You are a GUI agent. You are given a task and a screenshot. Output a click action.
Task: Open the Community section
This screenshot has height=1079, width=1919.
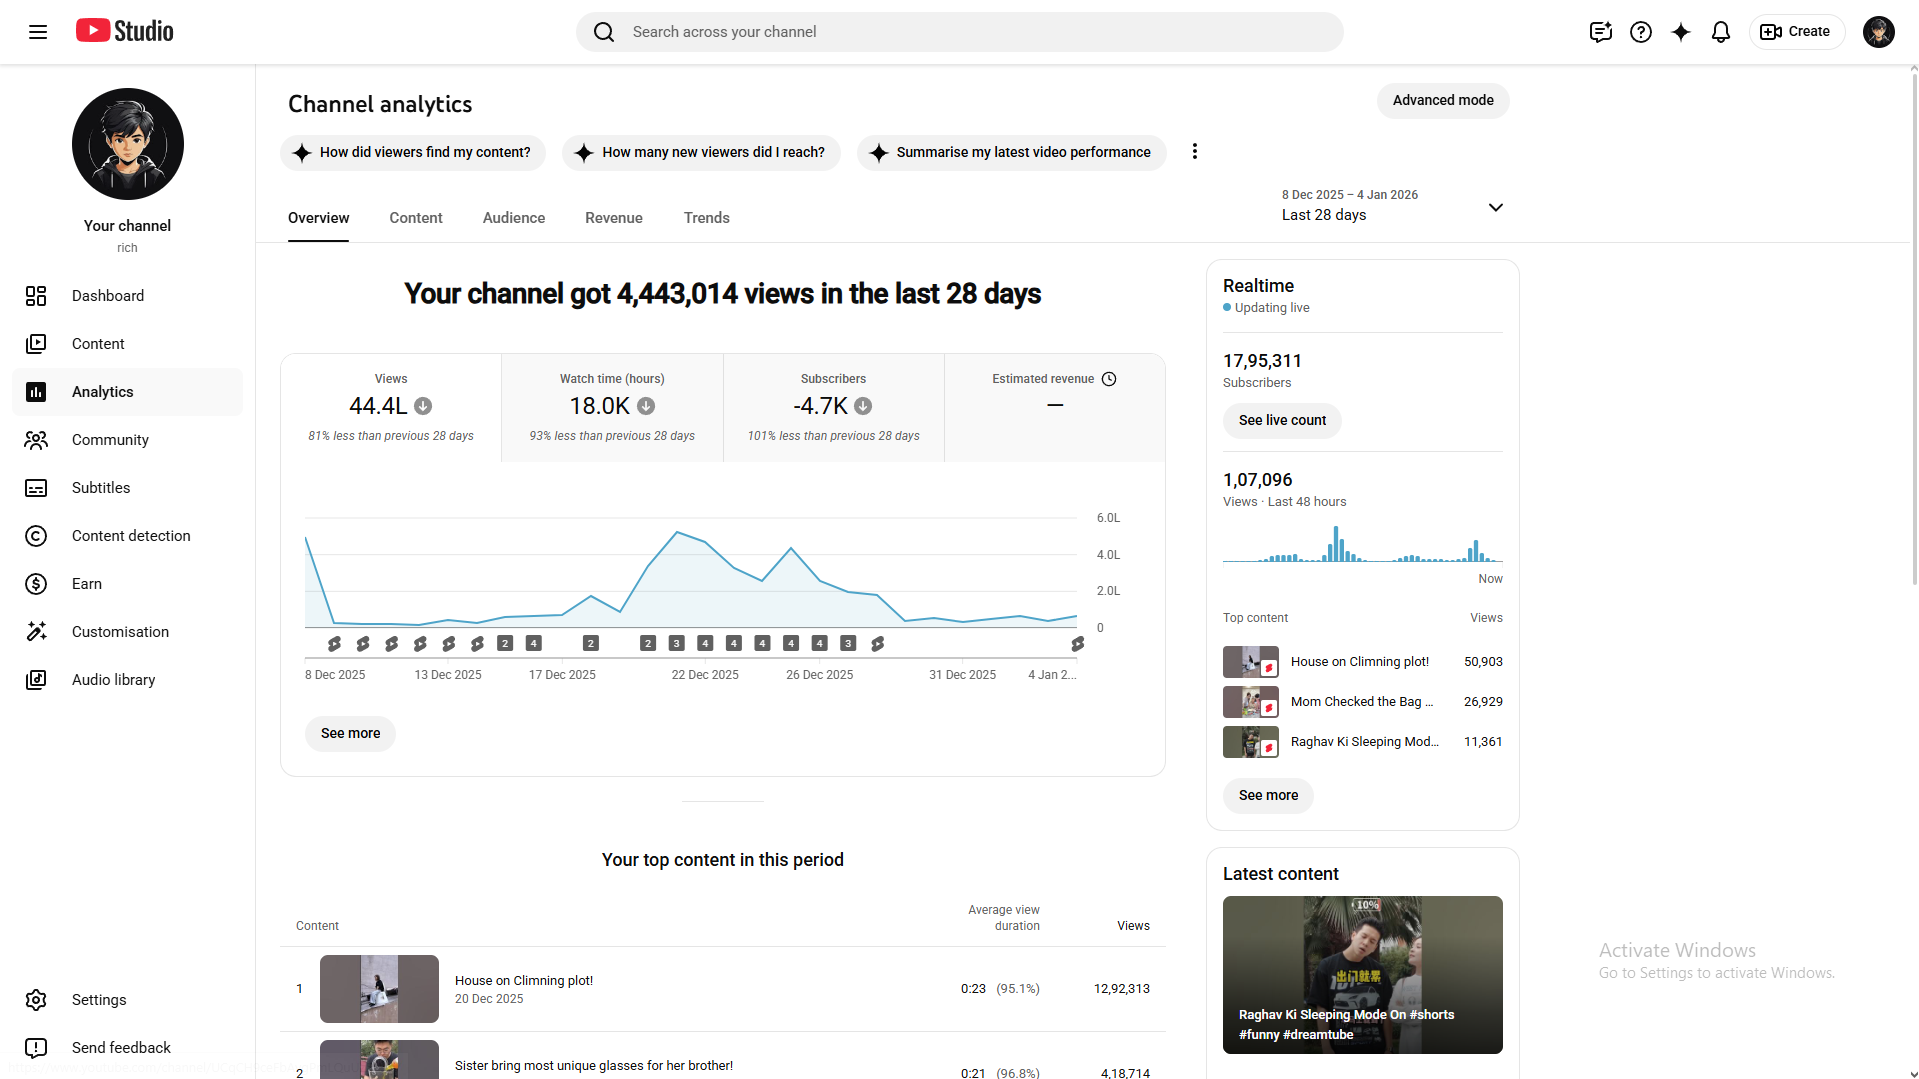click(x=110, y=440)
